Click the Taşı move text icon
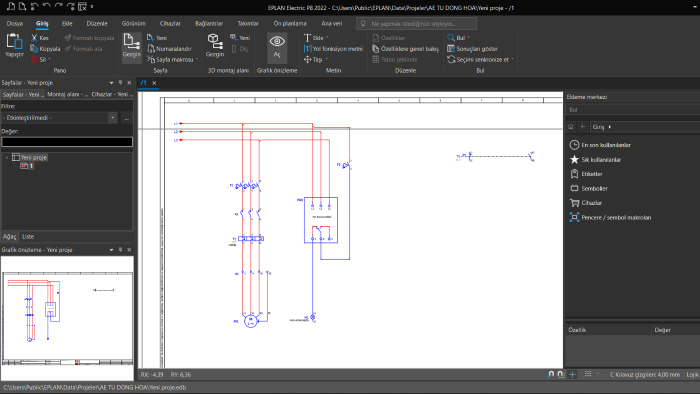The image size is (700, 394). [307, 59]
